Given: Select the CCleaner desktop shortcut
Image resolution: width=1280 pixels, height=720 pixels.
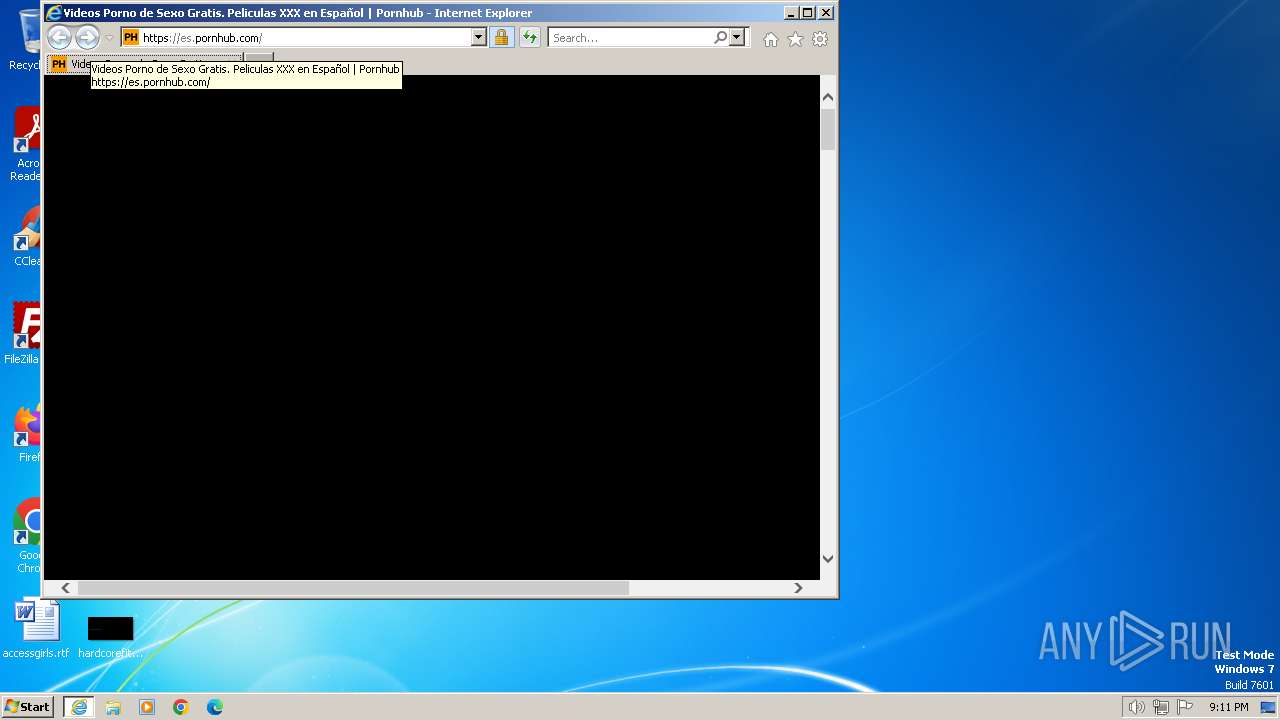Looking at the screenshot, I should click(x=26, y=236).
